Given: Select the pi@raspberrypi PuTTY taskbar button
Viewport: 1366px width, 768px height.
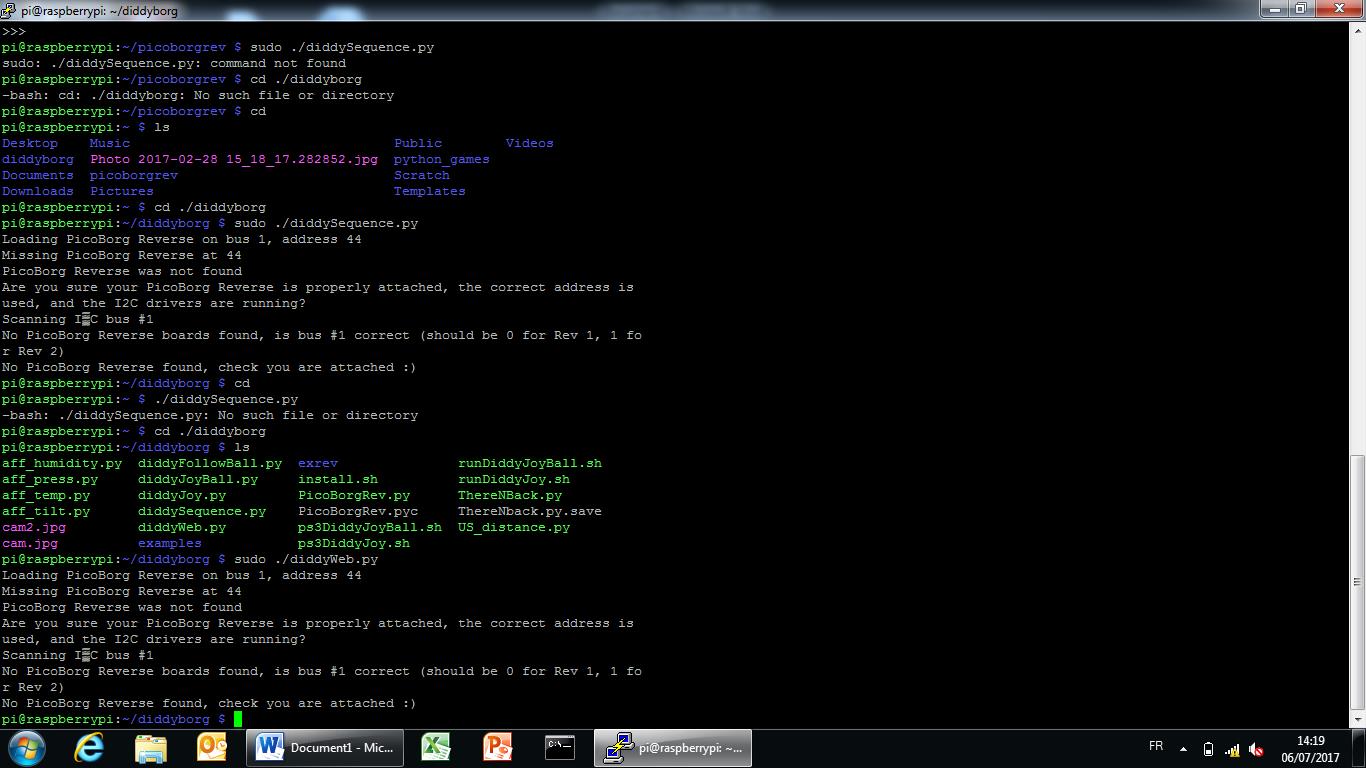Looking at the screenshot, I should point(673,748).
